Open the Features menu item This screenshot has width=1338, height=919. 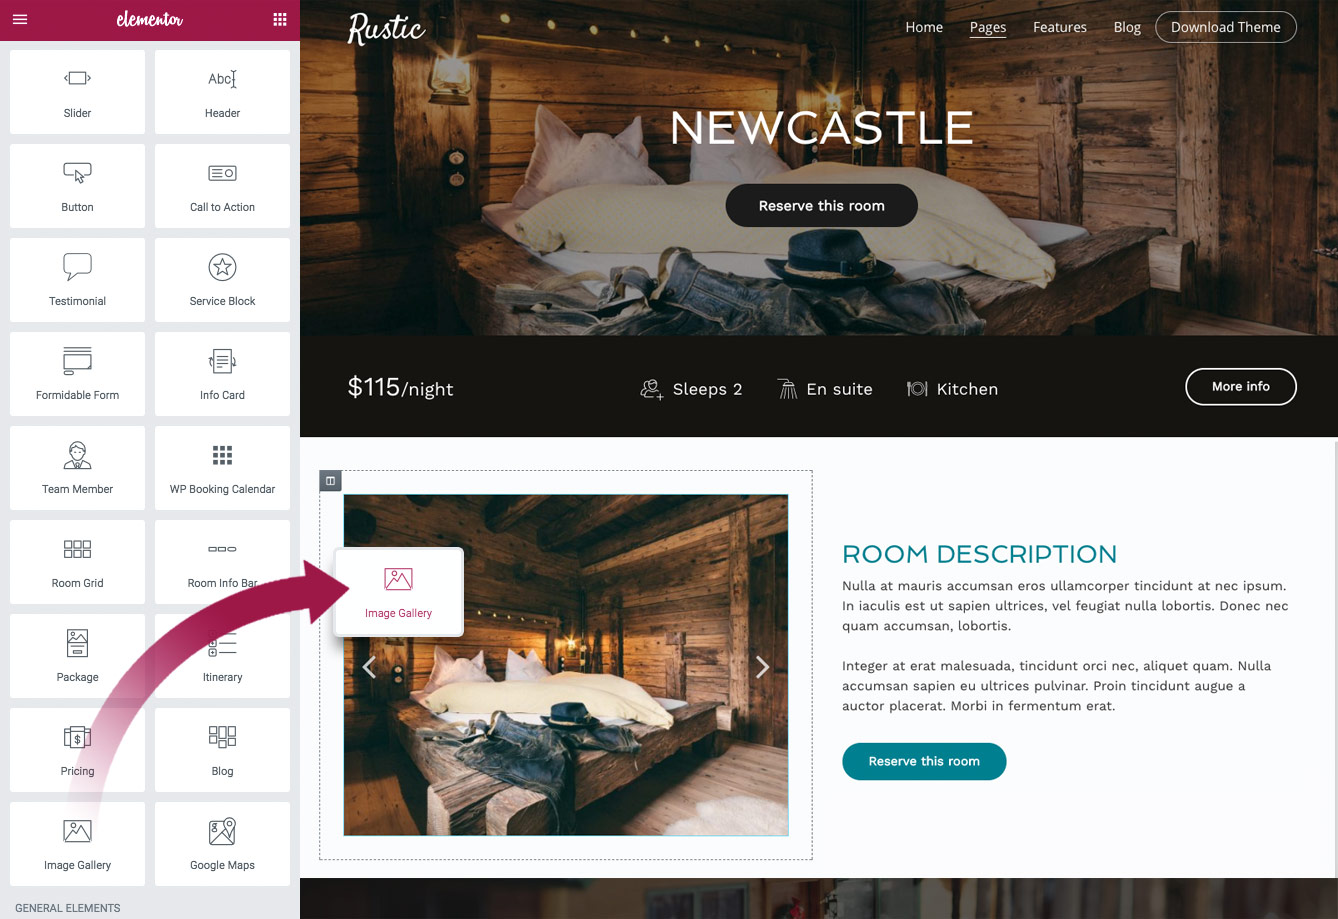tap(1060, 27)
